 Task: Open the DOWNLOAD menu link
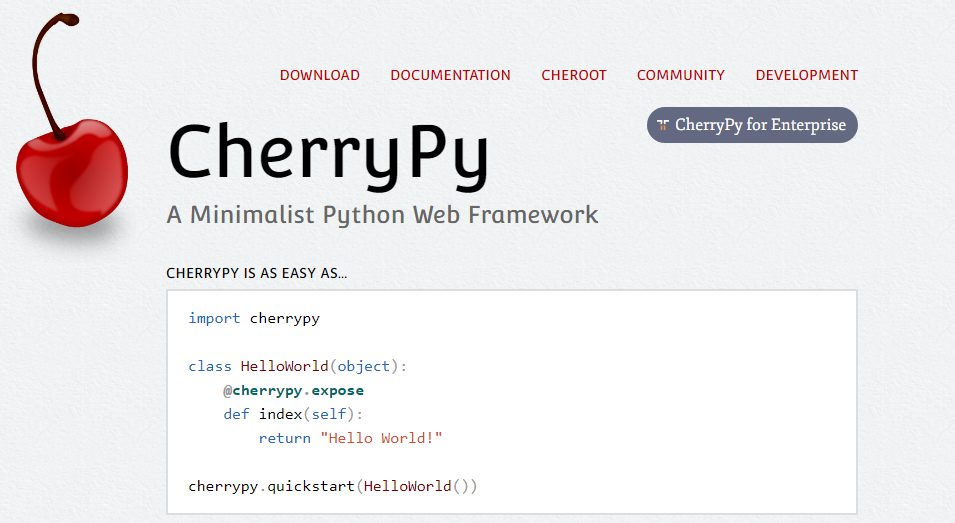[x=320, y=75]
